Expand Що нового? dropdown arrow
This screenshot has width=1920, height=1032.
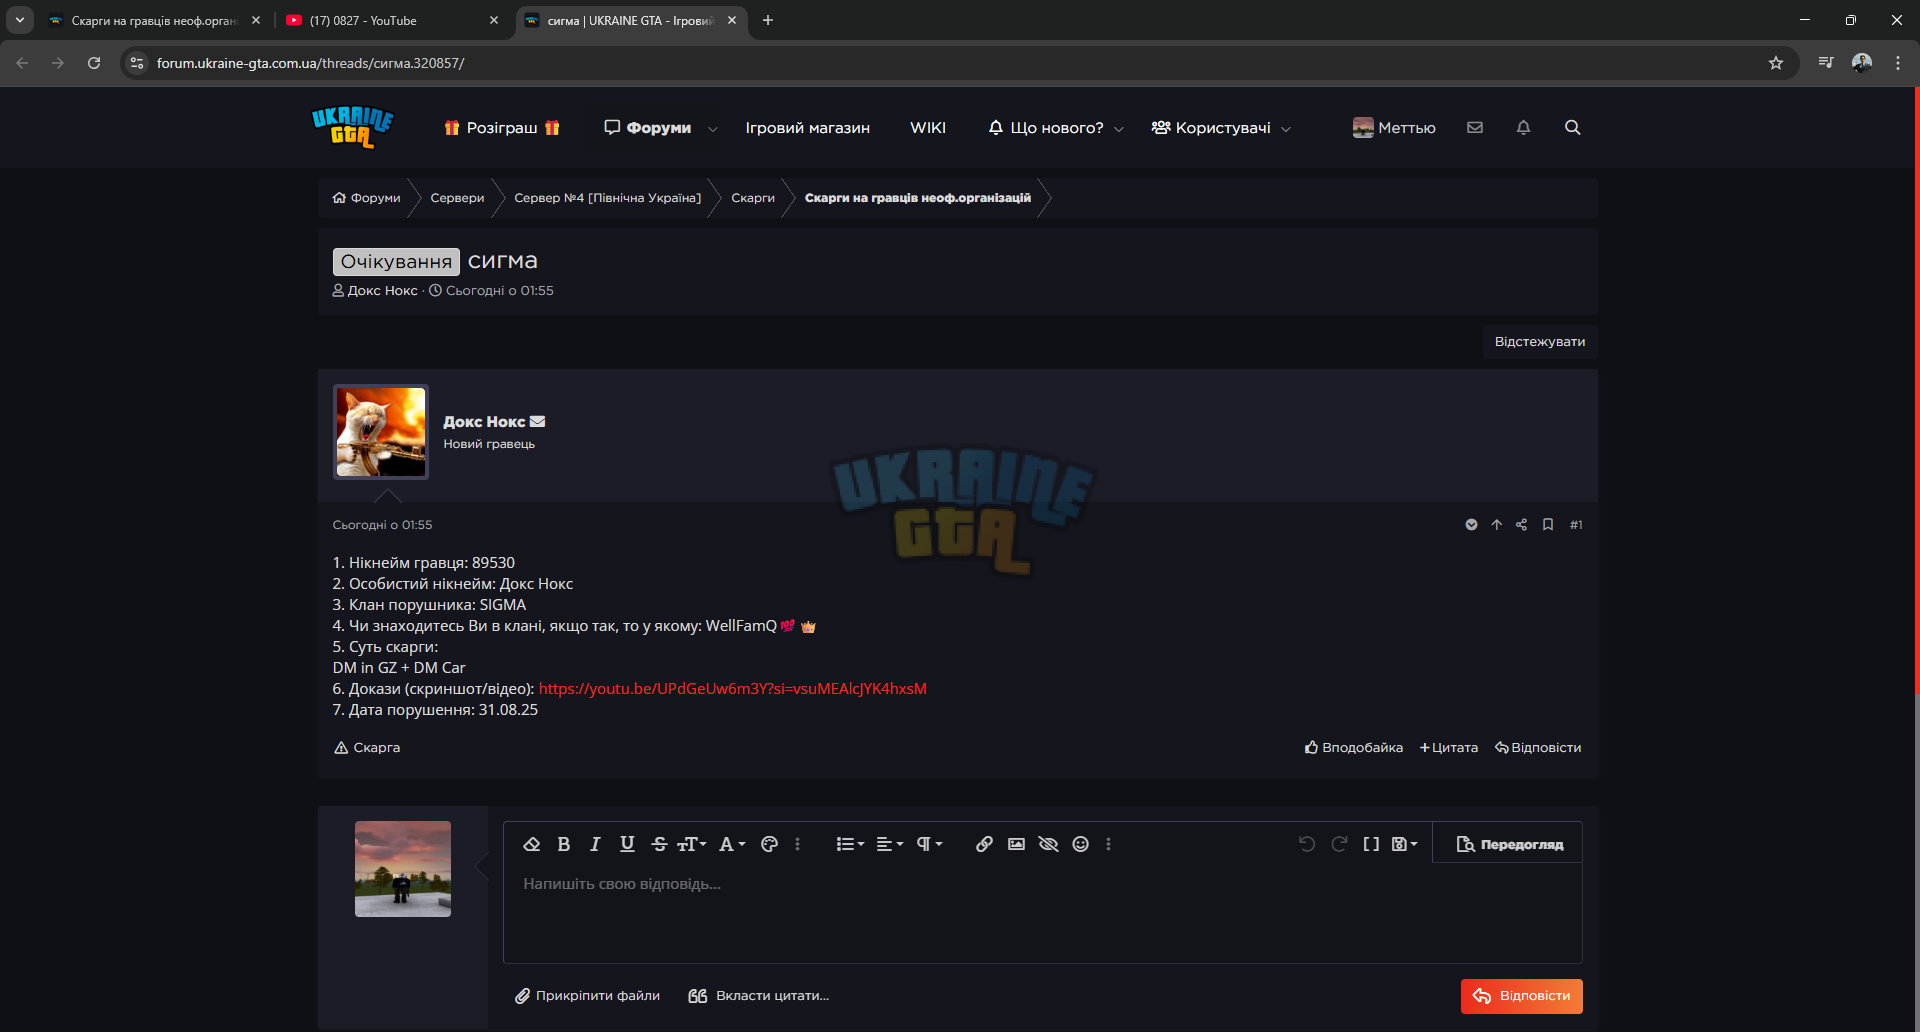(x=1119, y=129)
